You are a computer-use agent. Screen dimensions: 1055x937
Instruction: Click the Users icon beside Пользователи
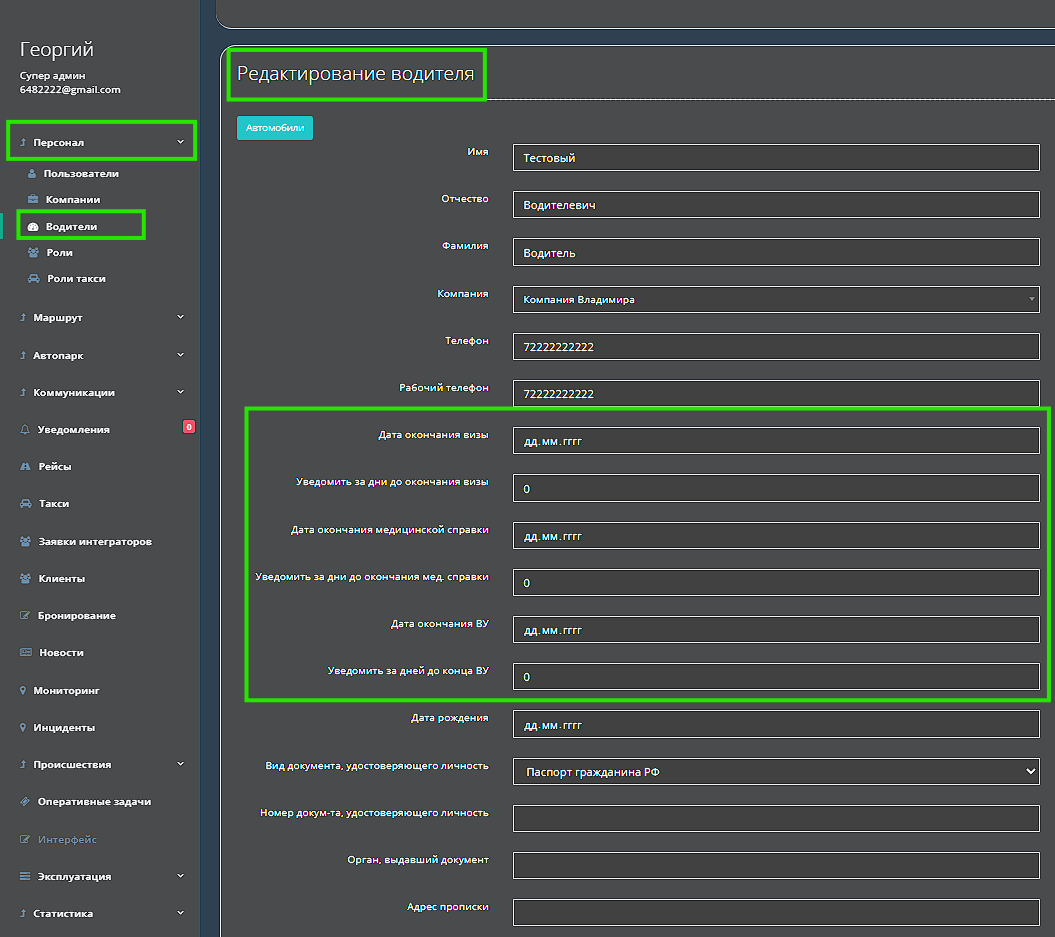tap(32, 174)
